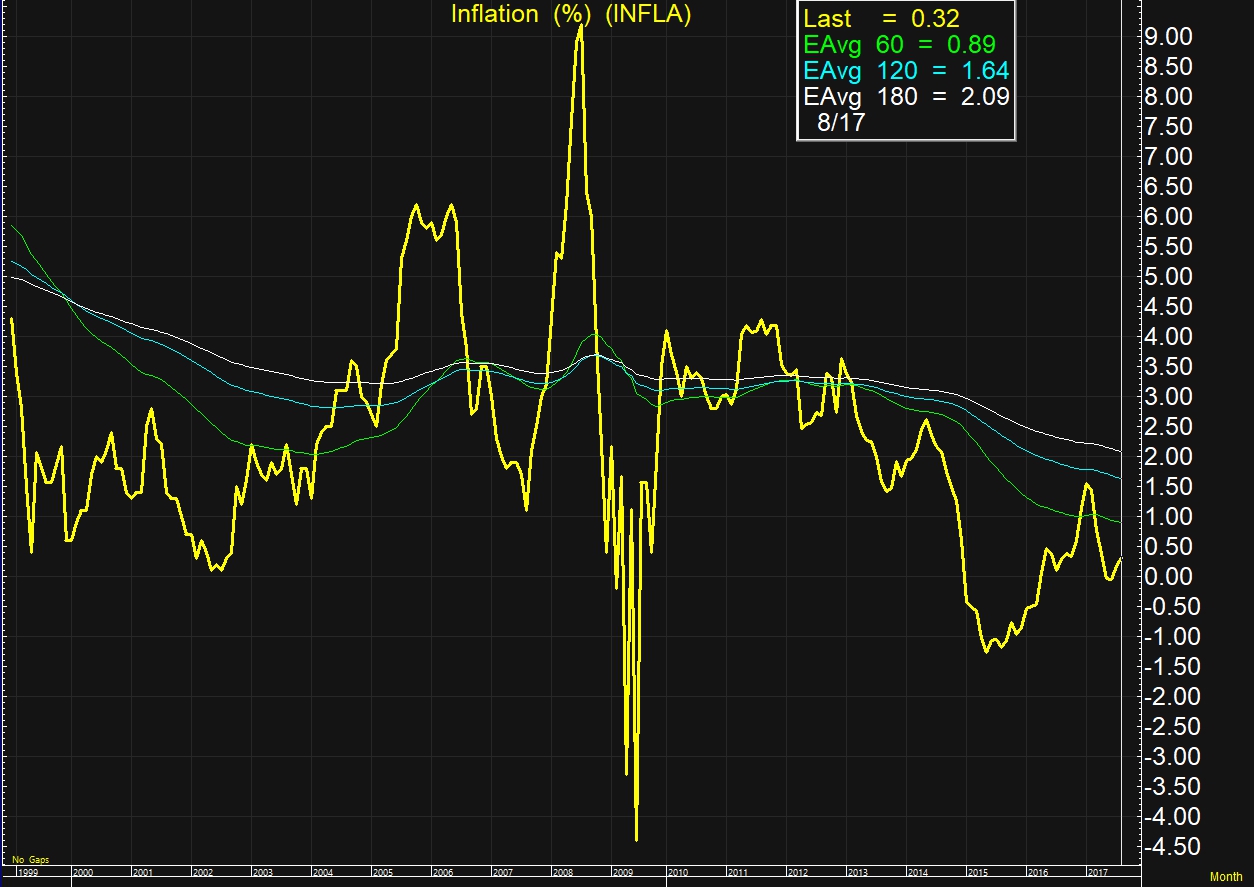
Task: Click the 2009 marker on the time axis
Action: tap(620, 873)
